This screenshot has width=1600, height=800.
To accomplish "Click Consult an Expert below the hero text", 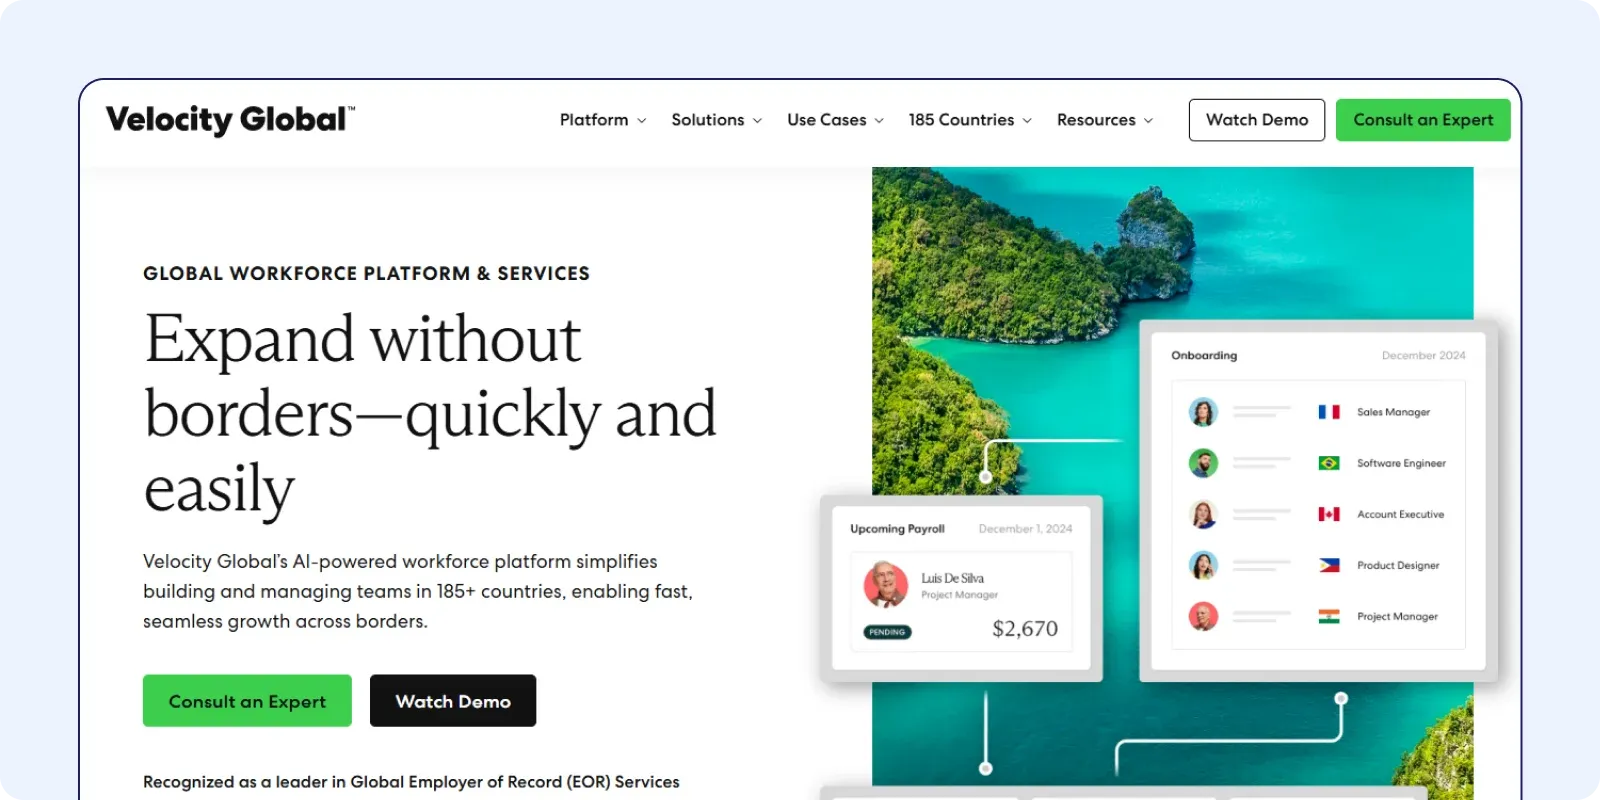I will tap(247, 701).
